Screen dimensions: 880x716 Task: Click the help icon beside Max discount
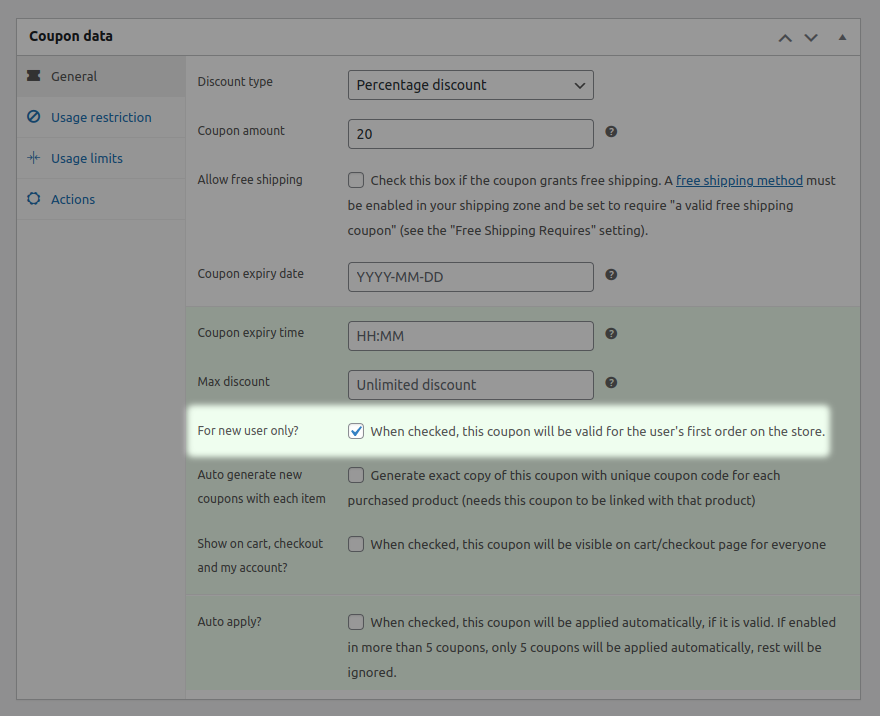point(611,382)
